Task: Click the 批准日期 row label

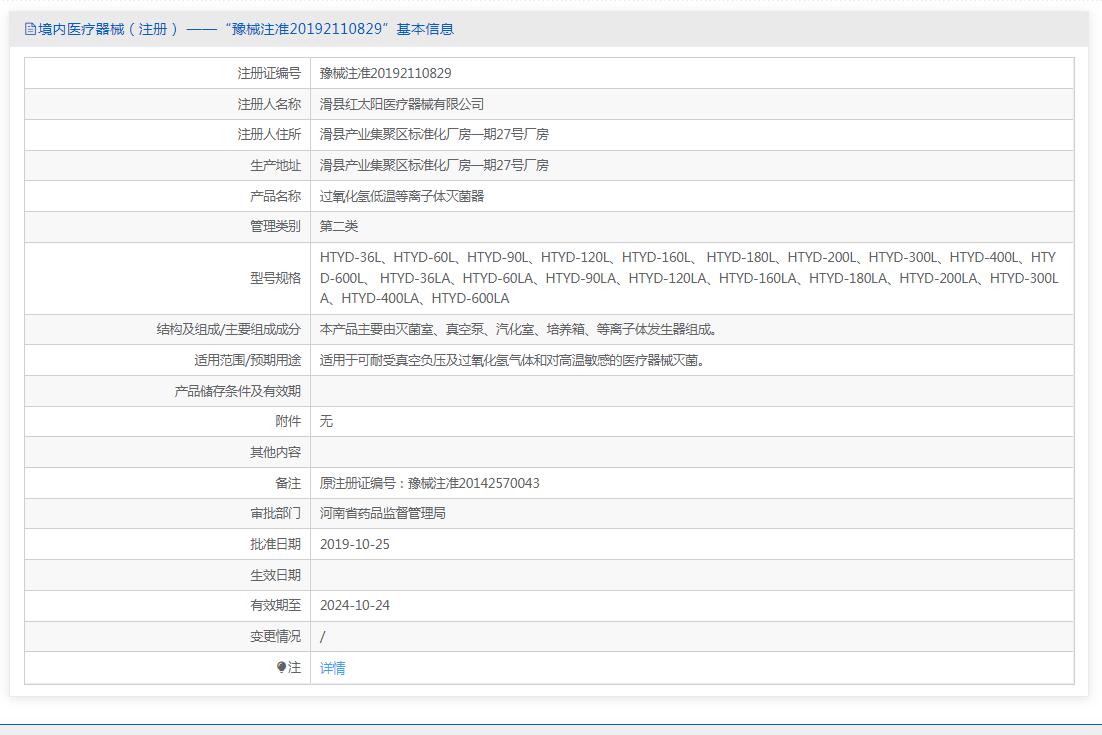Action: coord(275,544)
